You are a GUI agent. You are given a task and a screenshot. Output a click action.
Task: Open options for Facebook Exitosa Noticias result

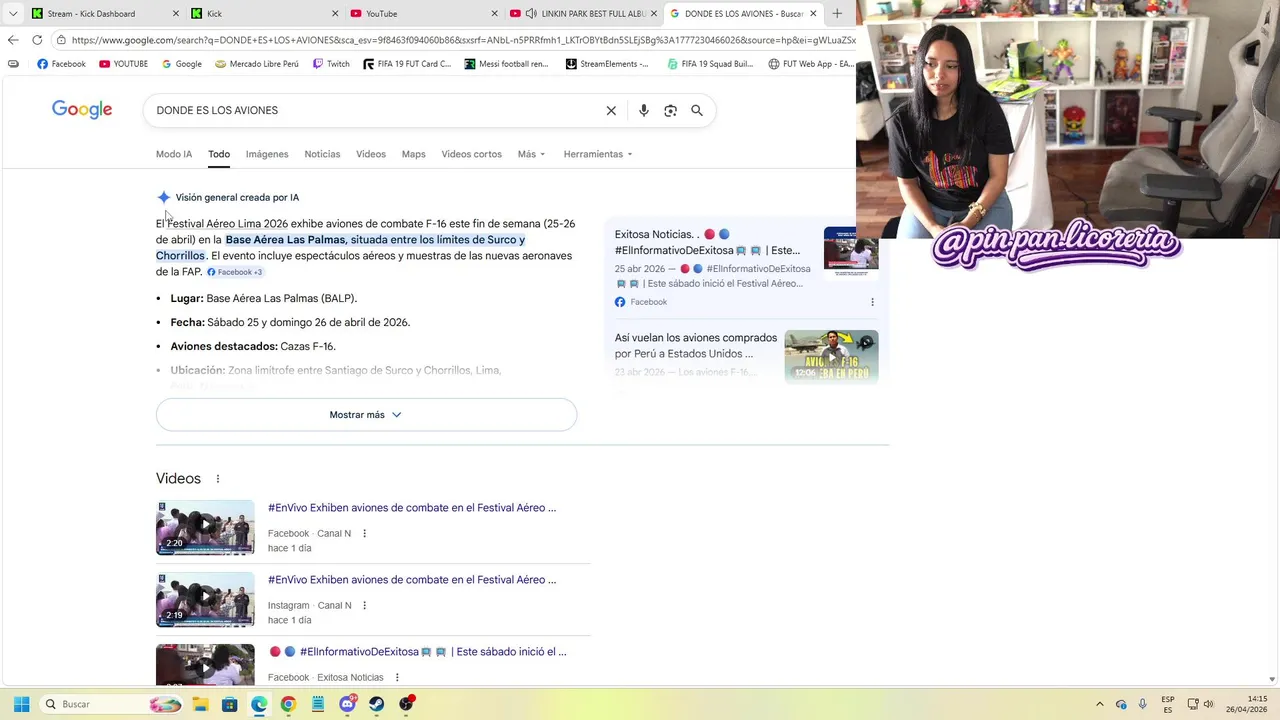pyautogui.click(x=397, y=678)
